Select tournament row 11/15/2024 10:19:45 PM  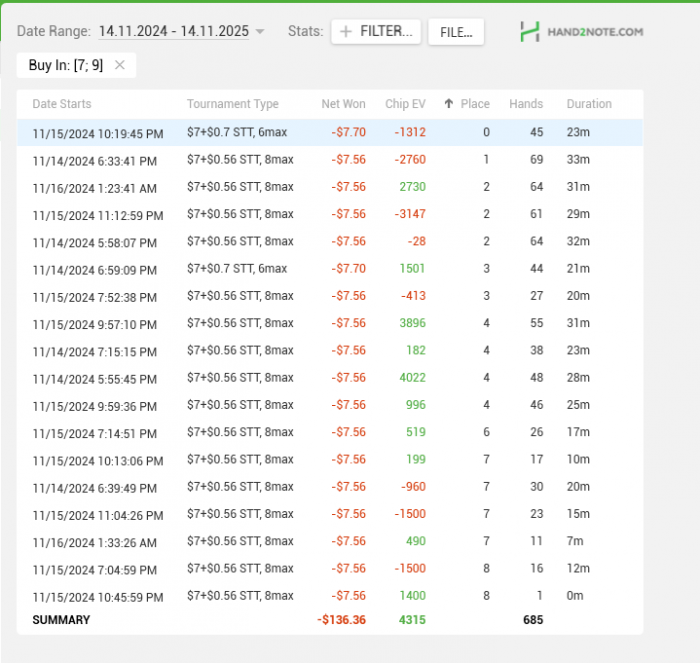[98, 133]
